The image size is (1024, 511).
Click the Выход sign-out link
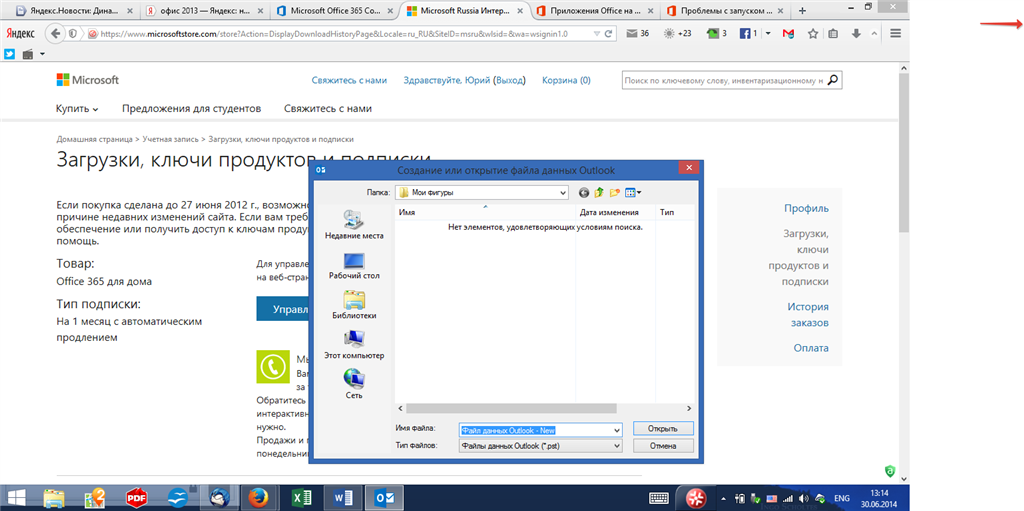coord(509,80)
